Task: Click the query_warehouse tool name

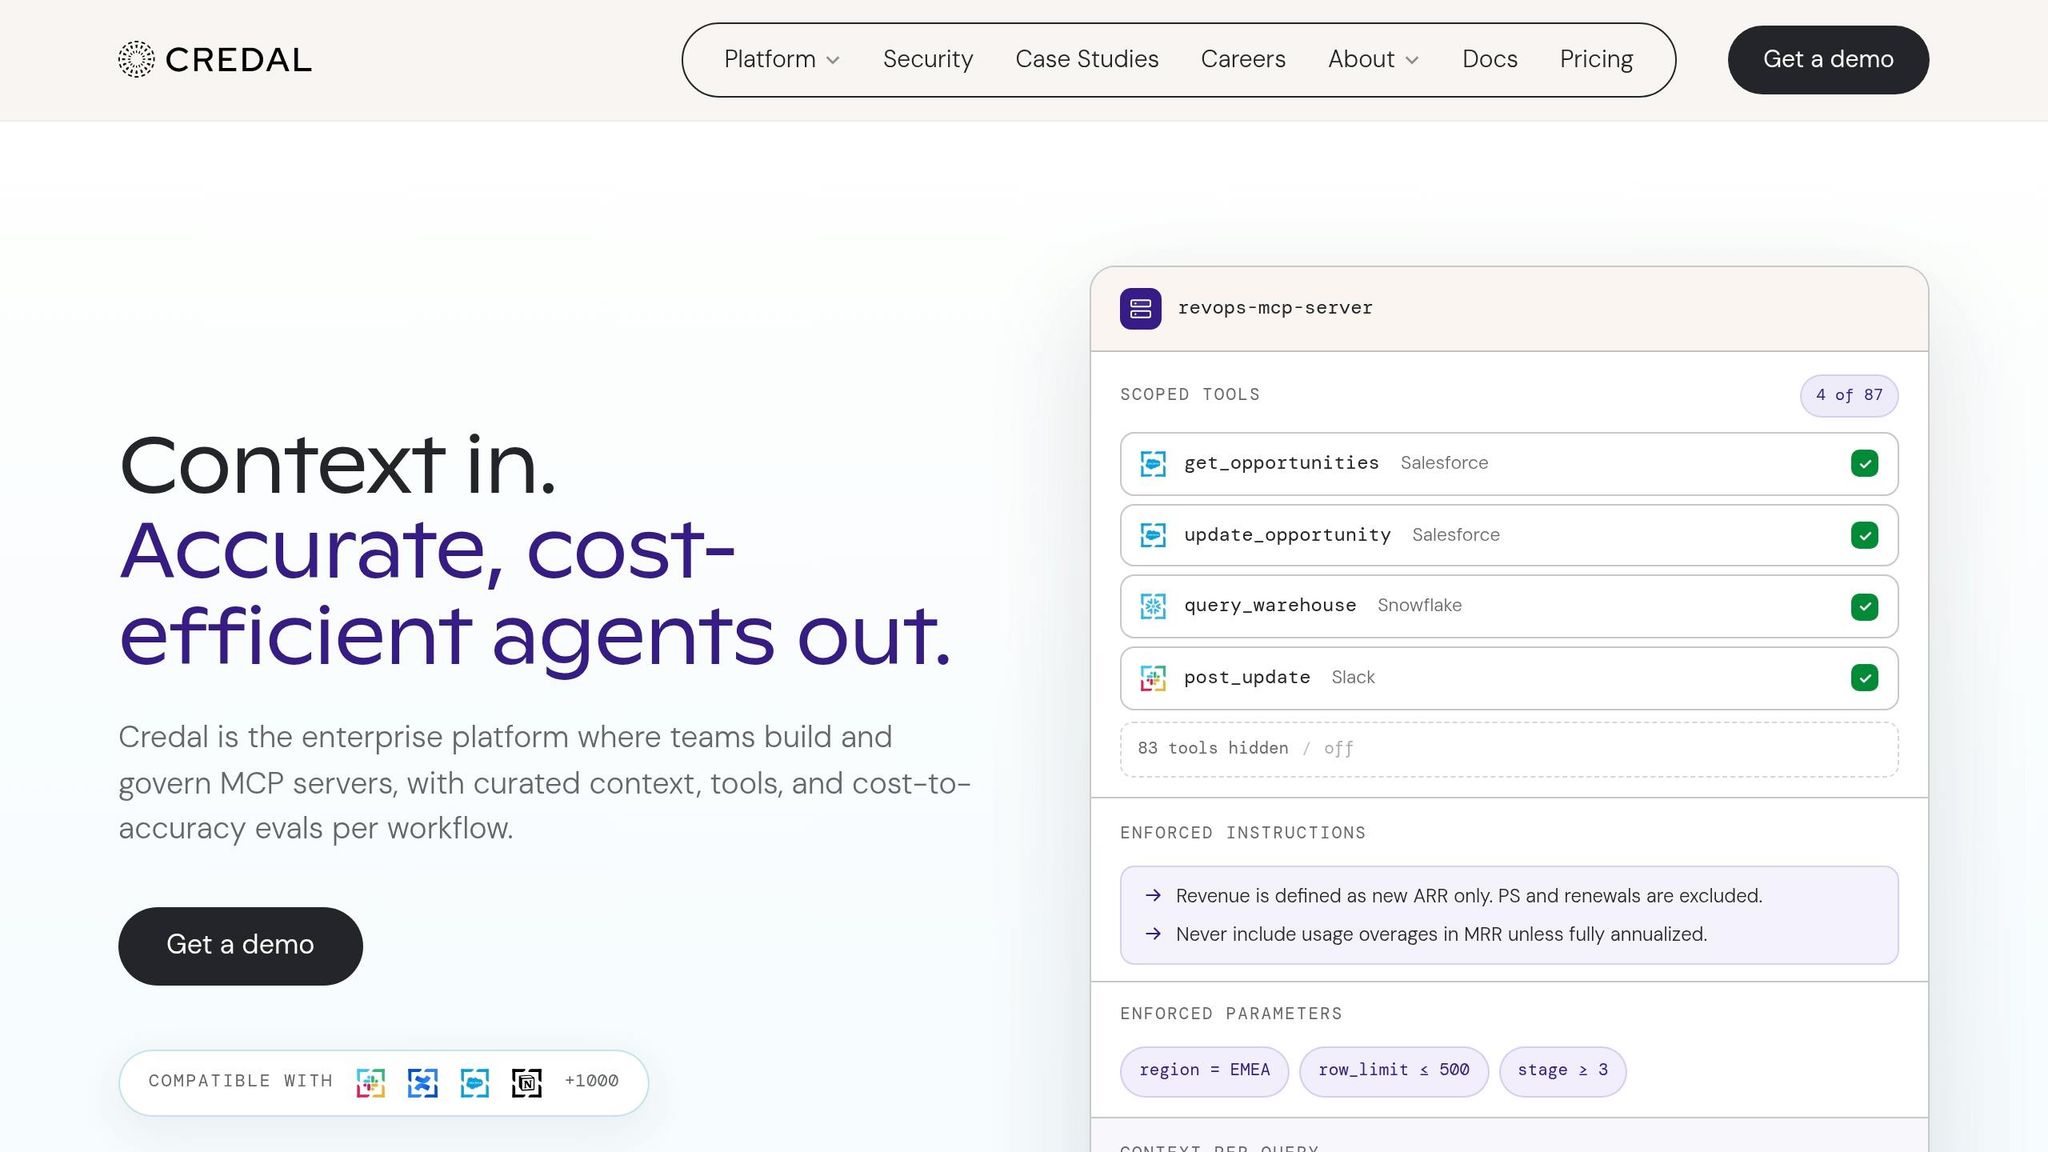Action: tap(1270, 605)
